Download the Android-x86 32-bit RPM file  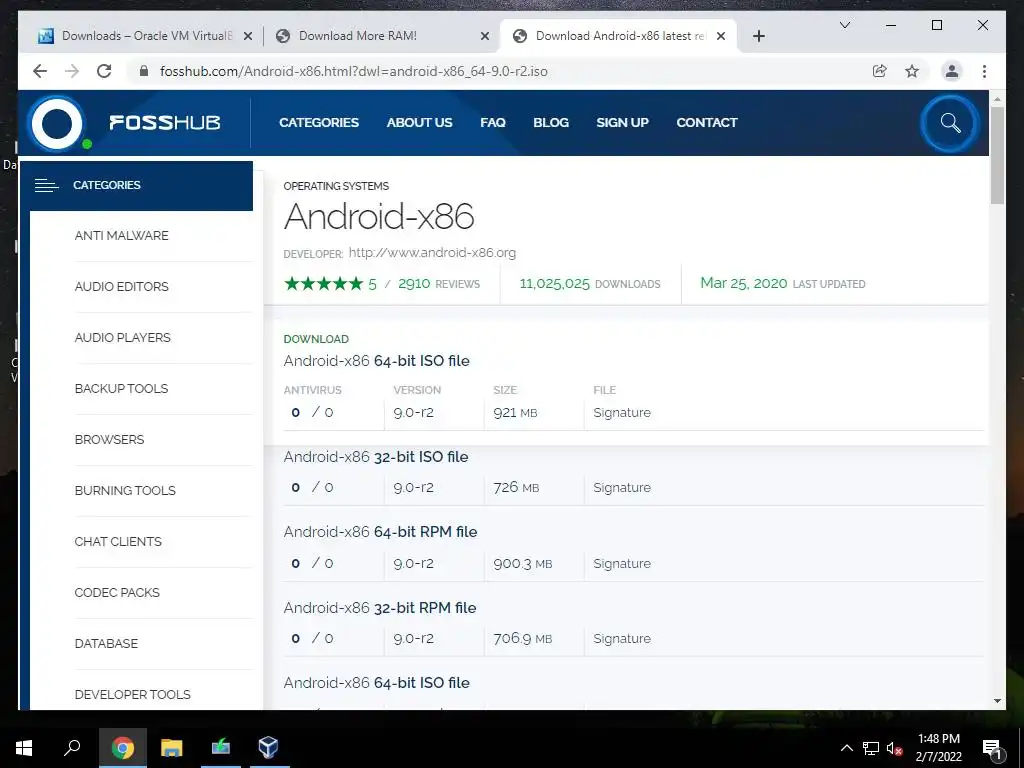coord(379,607)
